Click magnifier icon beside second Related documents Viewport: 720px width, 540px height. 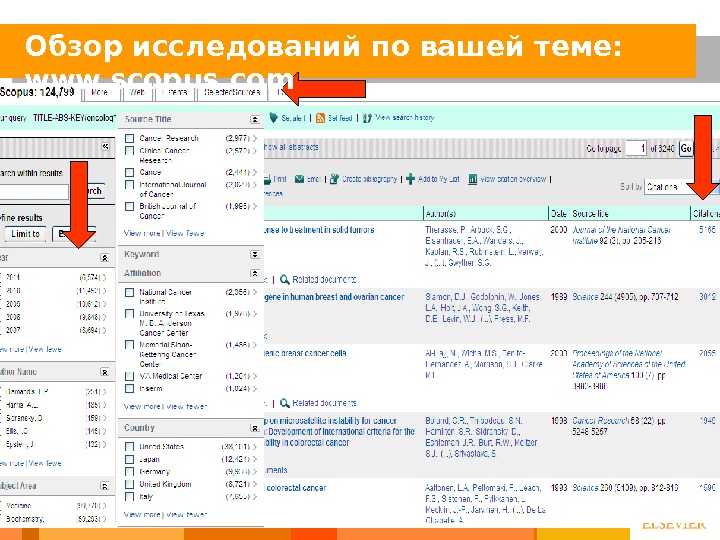[x=285, y=403]
